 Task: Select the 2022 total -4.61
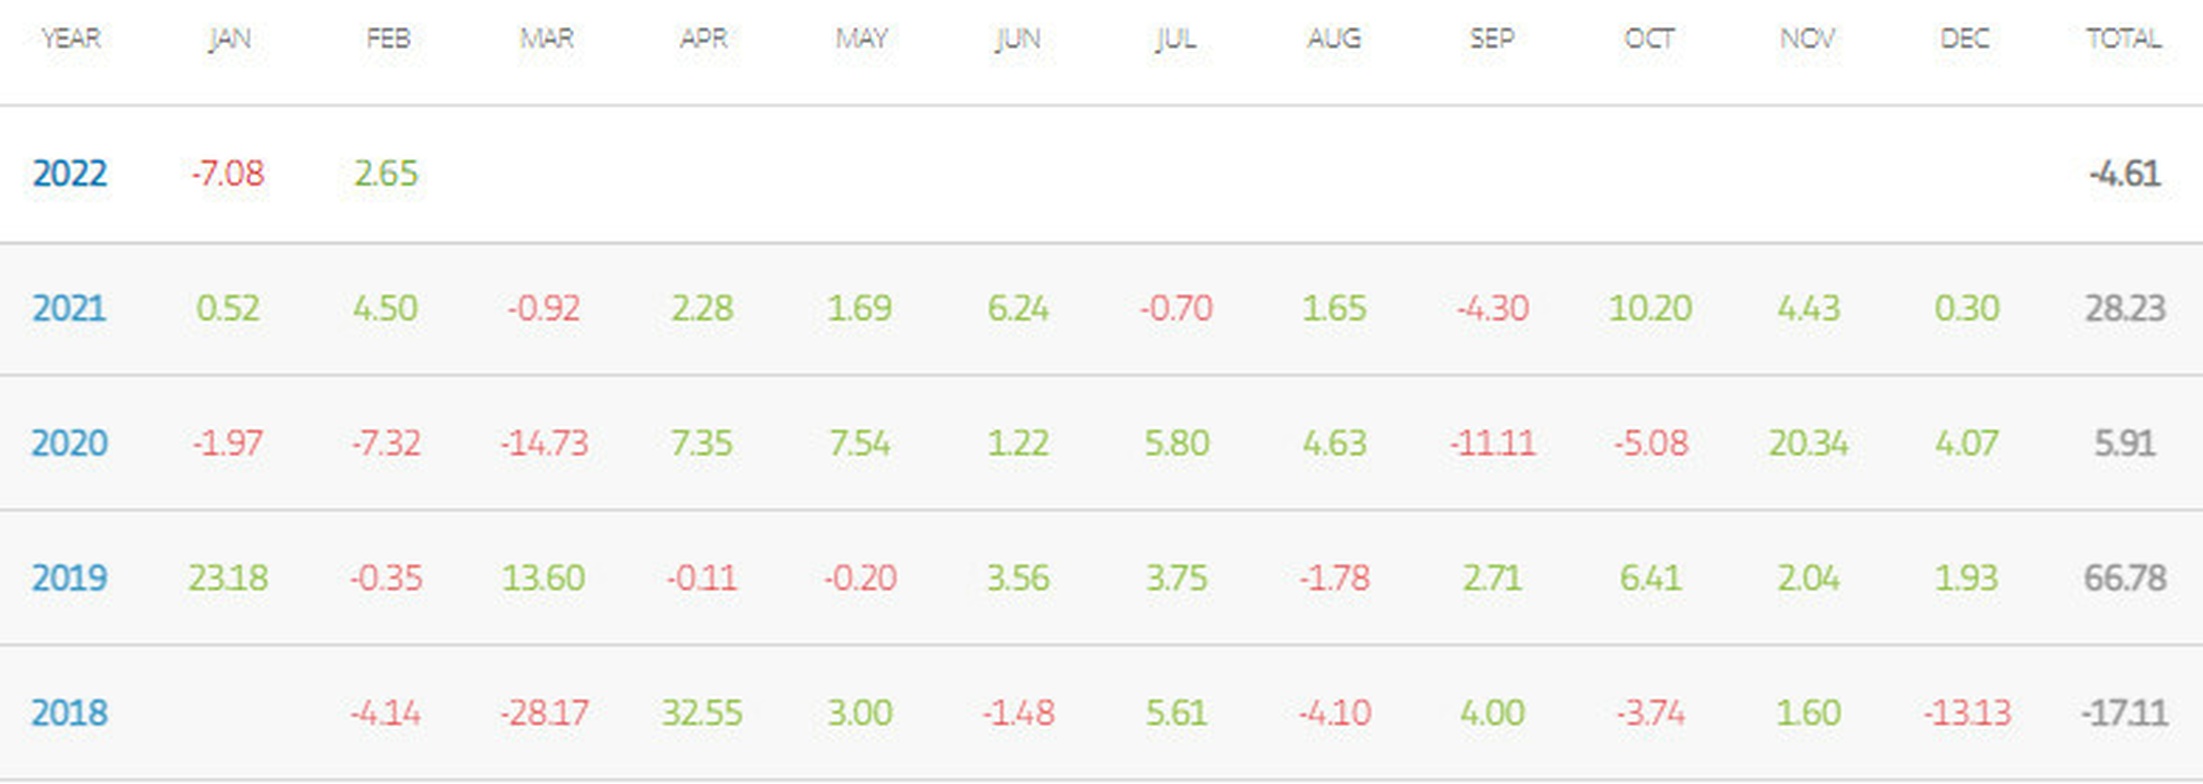[2125, 173]
